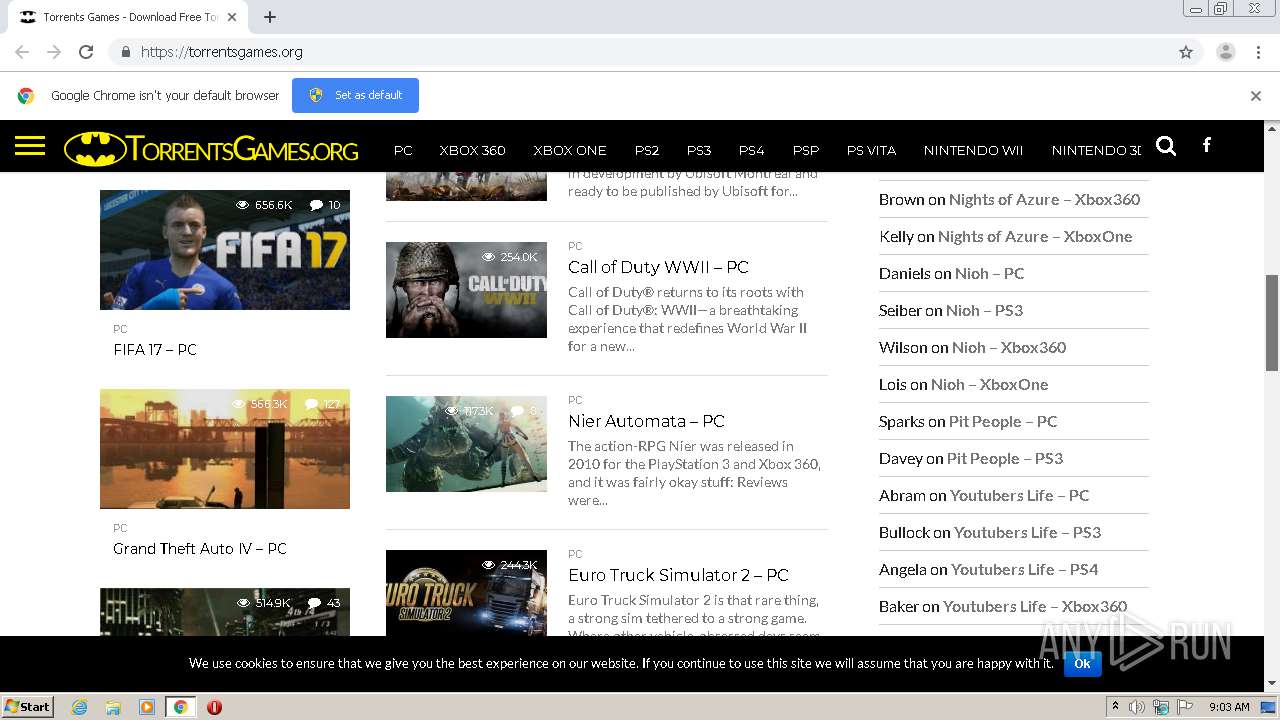Image resolution: width=1280 pixels, height=720 pixels.
Task: Open the Euro Truck Simulator 2 thumbnail
Action: [x=466, y=593]
